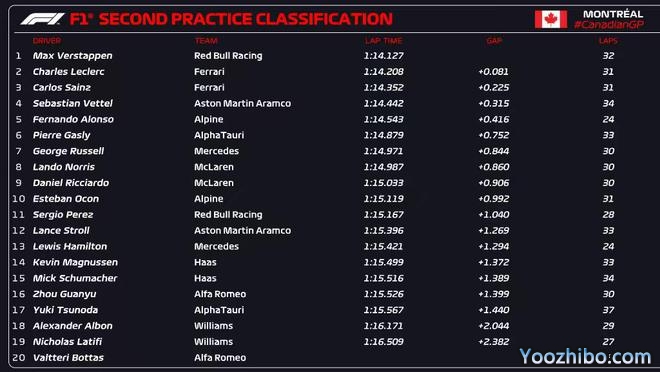The width and height of the screenshot is (660, 372).
Task: Click Nicholas Latifi's gap +2.382
Action: (x=493, y=342)
